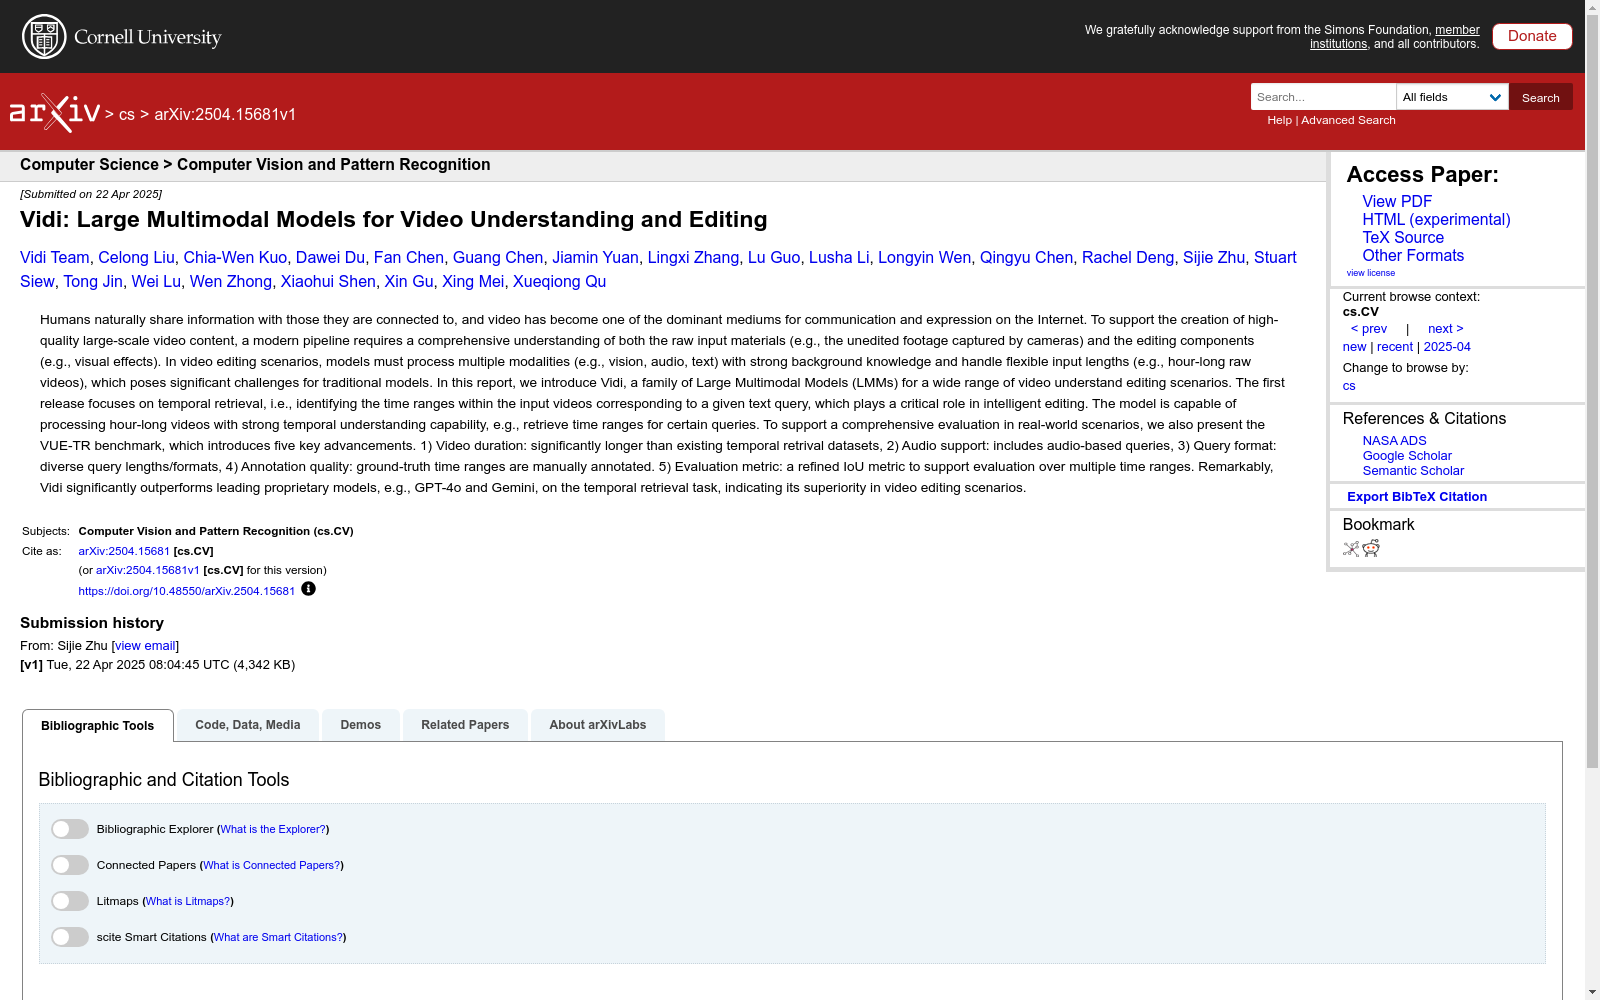Viewport: 1600px width, 1000px height.
Task: Bookmark paper on Reddit icon
Action: 1371,548
